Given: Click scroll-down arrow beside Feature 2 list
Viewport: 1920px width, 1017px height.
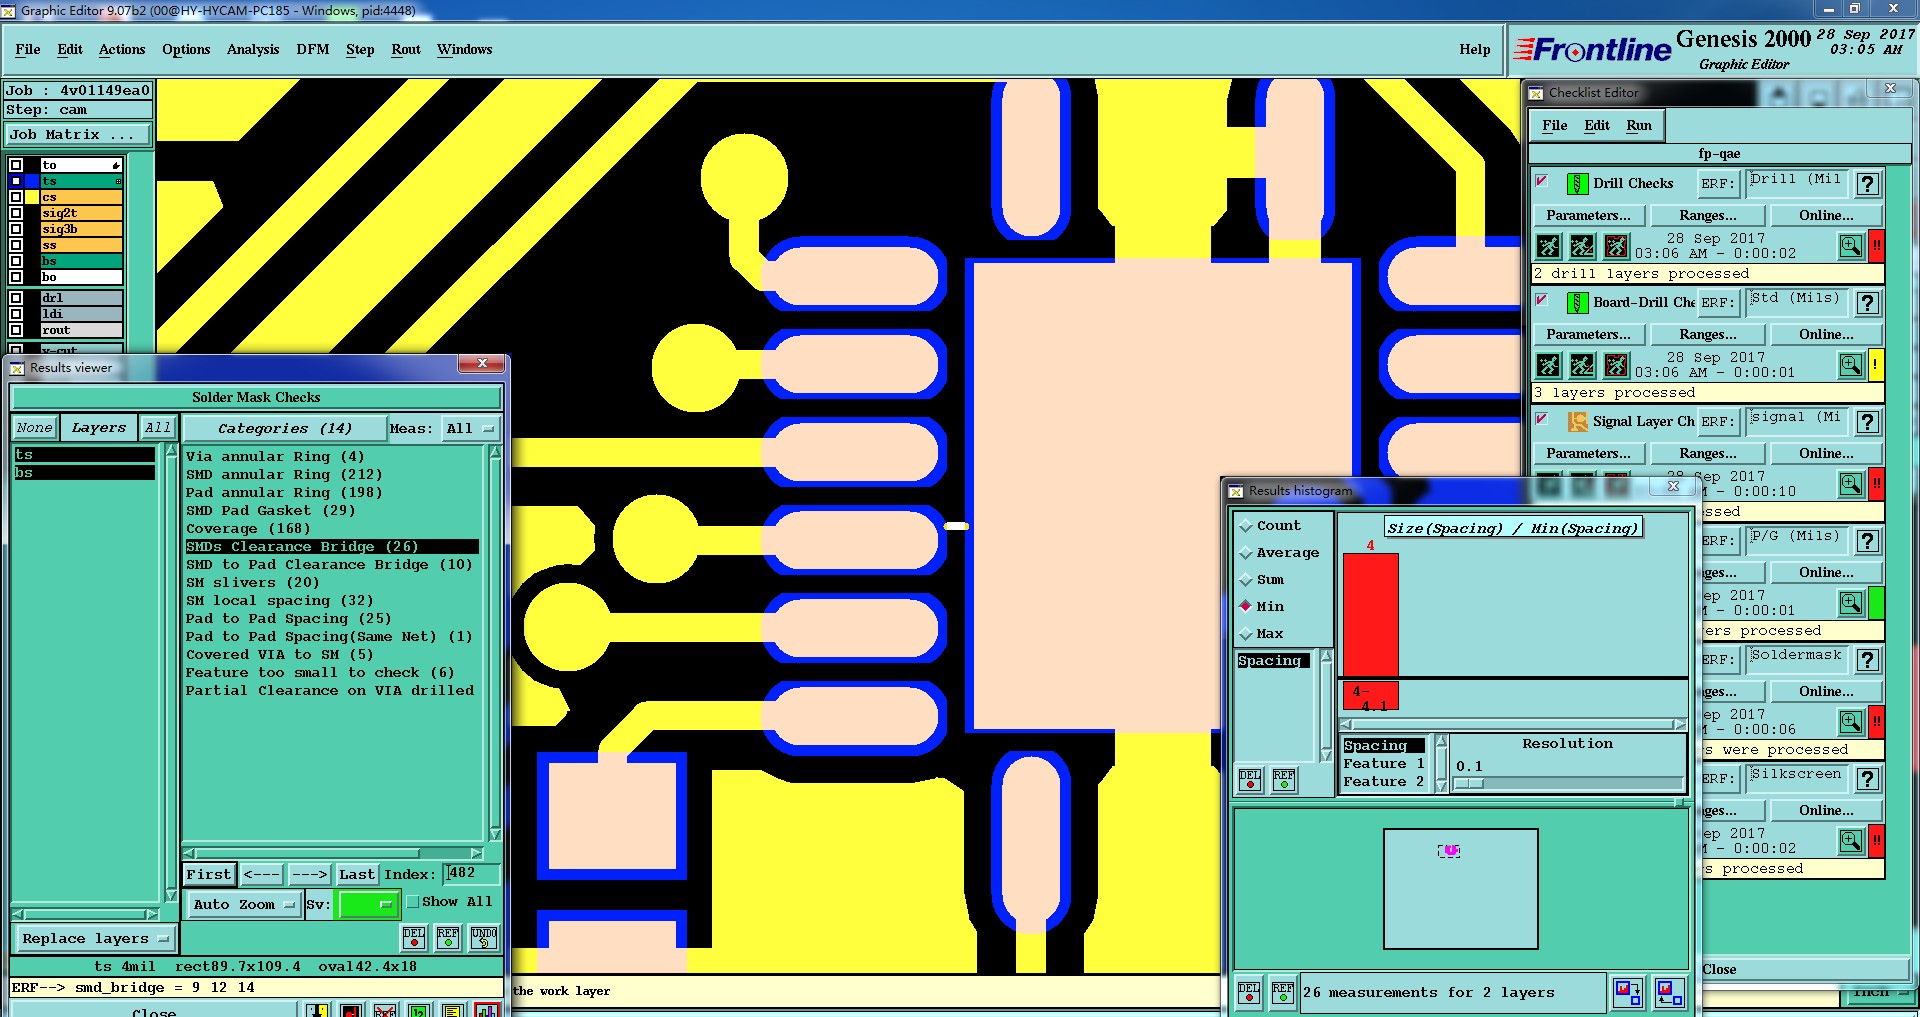Looking at the screenshot, I should click(x=1441, y=786).
